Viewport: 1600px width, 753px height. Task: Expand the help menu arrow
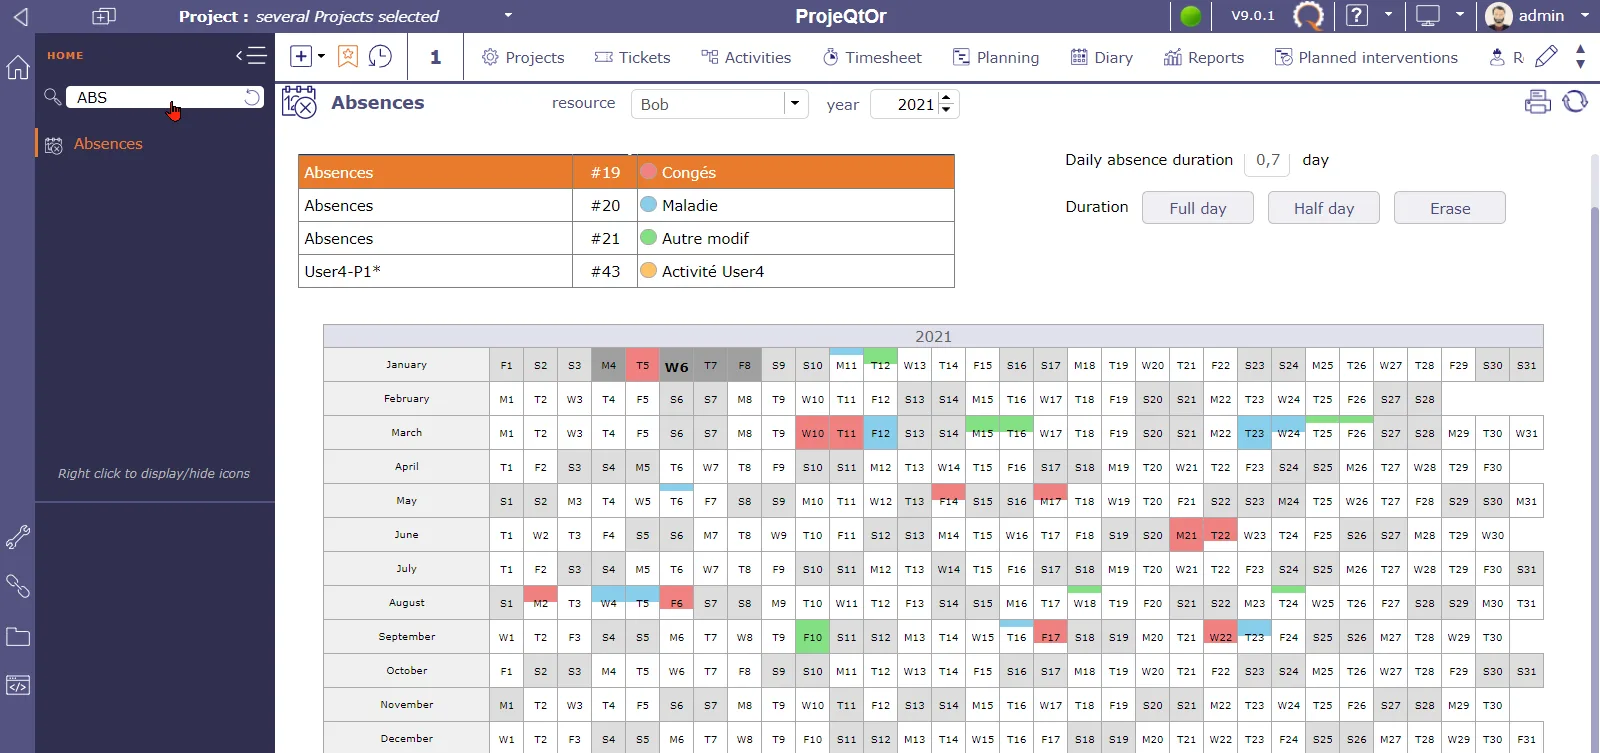point(1388,16)
